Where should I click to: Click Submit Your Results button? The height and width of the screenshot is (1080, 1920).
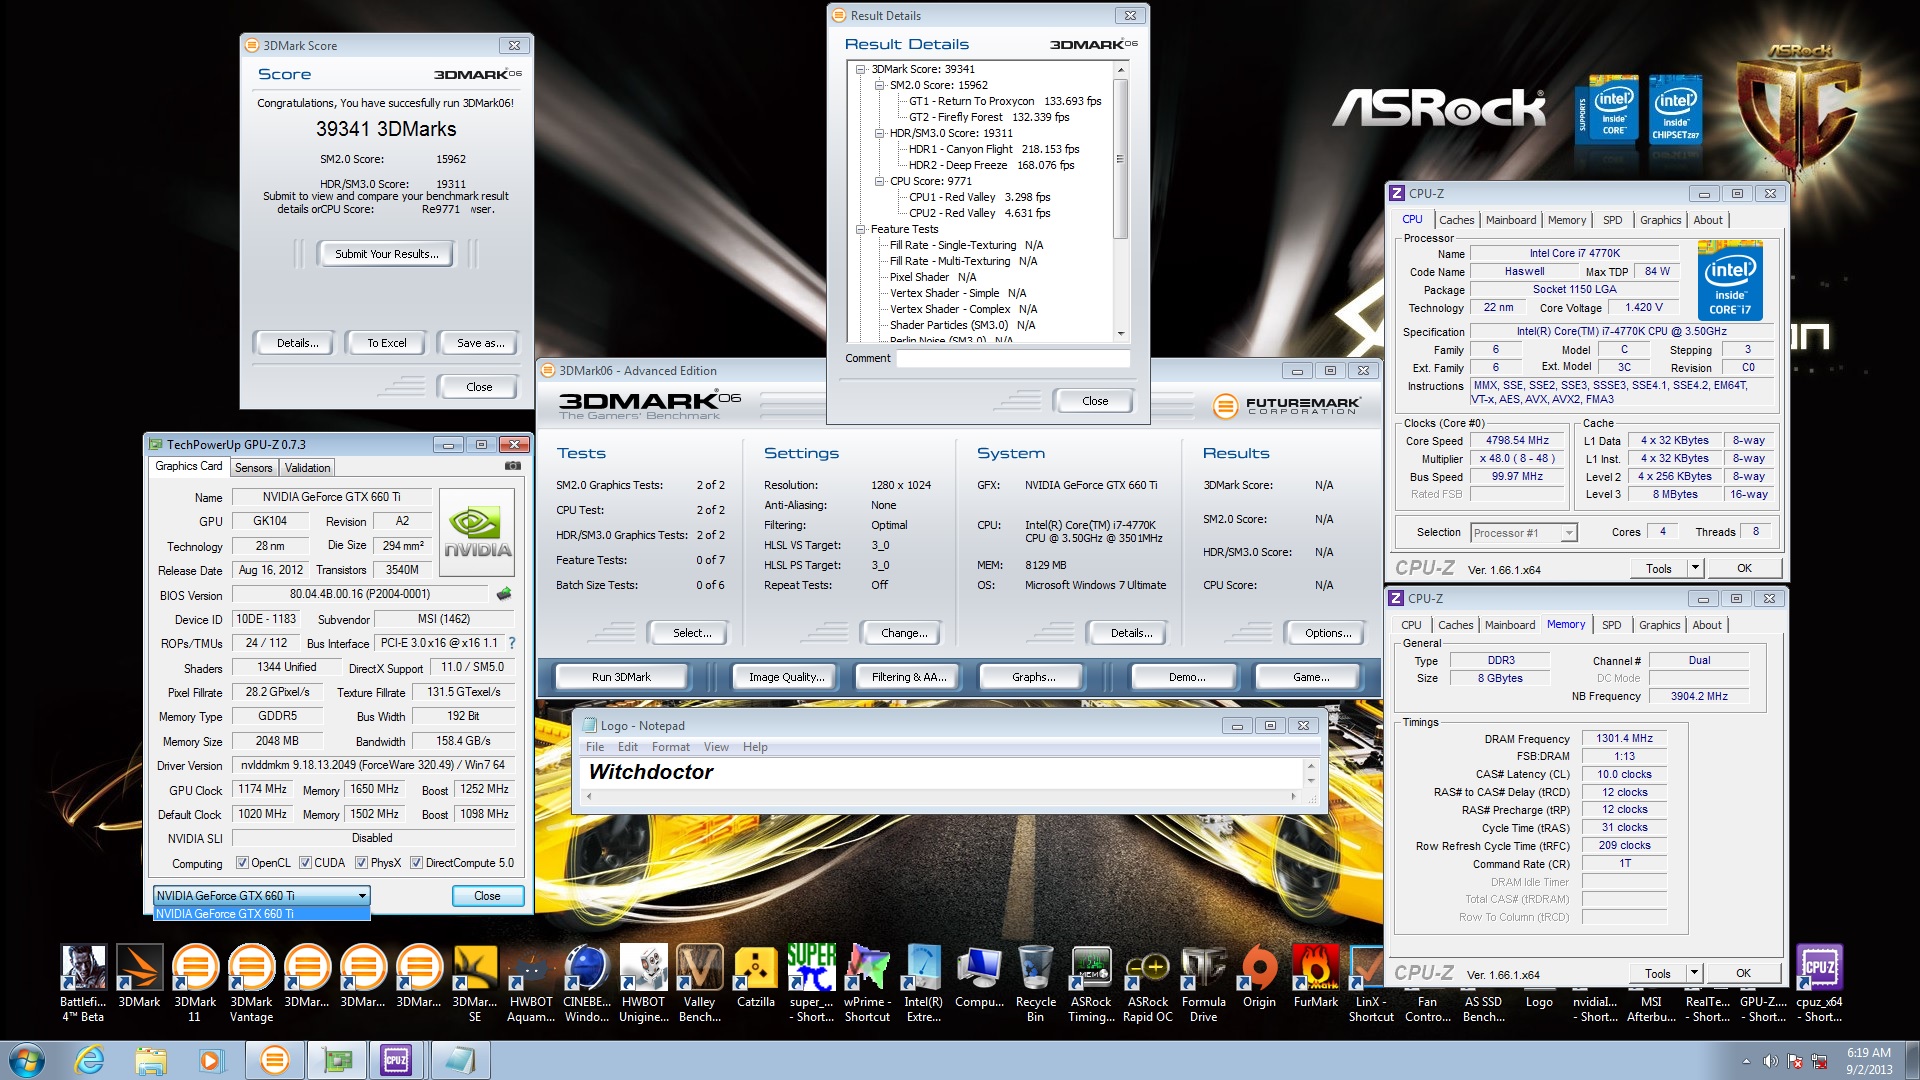[x=386, y=254]
